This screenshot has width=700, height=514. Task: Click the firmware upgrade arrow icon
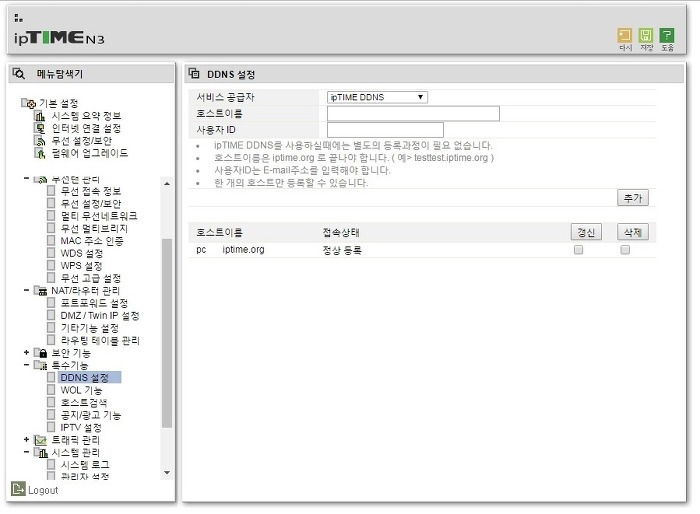click(x=40, y=154)
